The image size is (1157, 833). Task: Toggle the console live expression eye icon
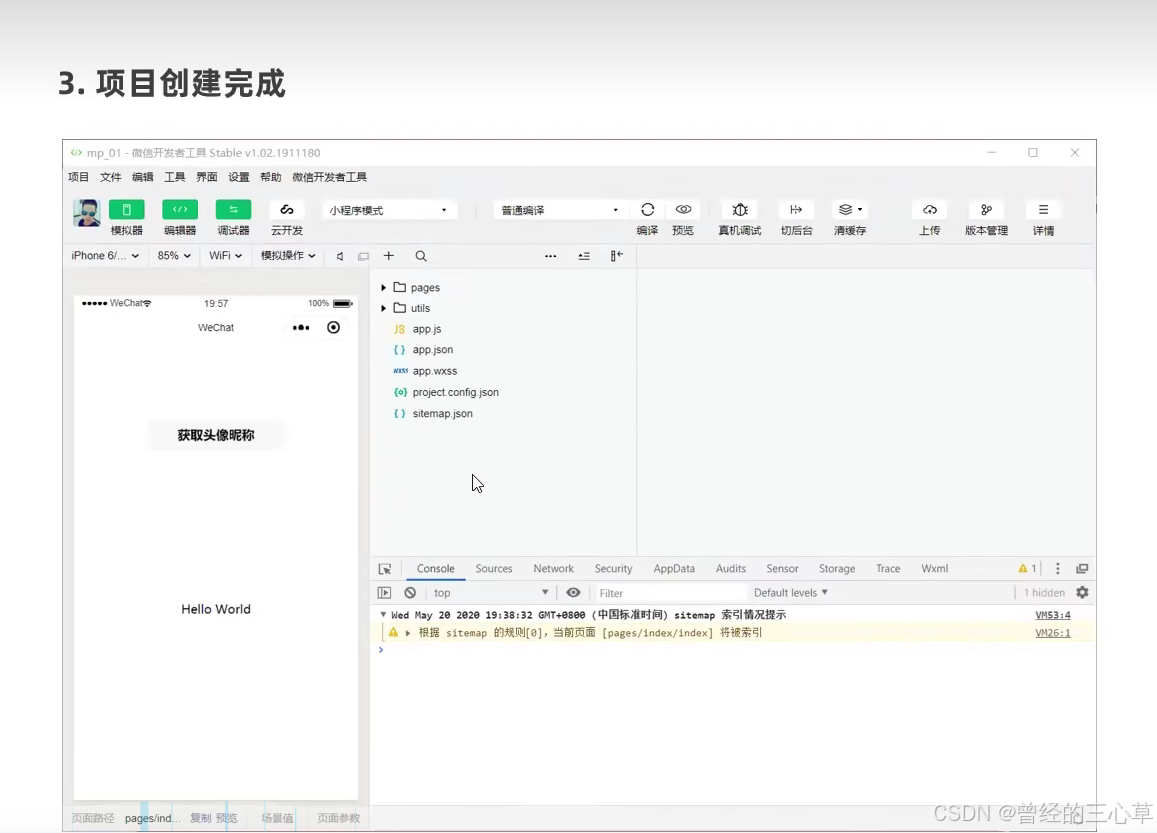point(573,592)
